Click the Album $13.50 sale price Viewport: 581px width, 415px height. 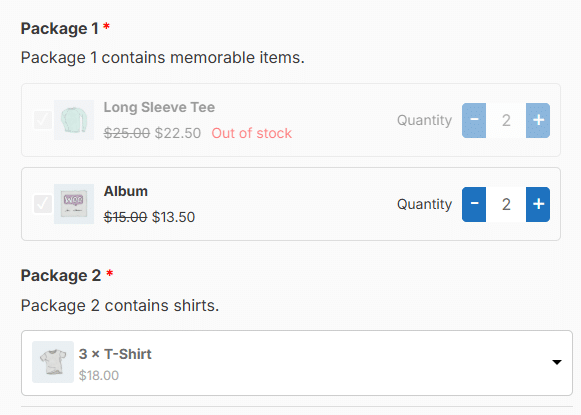[173, 217]
